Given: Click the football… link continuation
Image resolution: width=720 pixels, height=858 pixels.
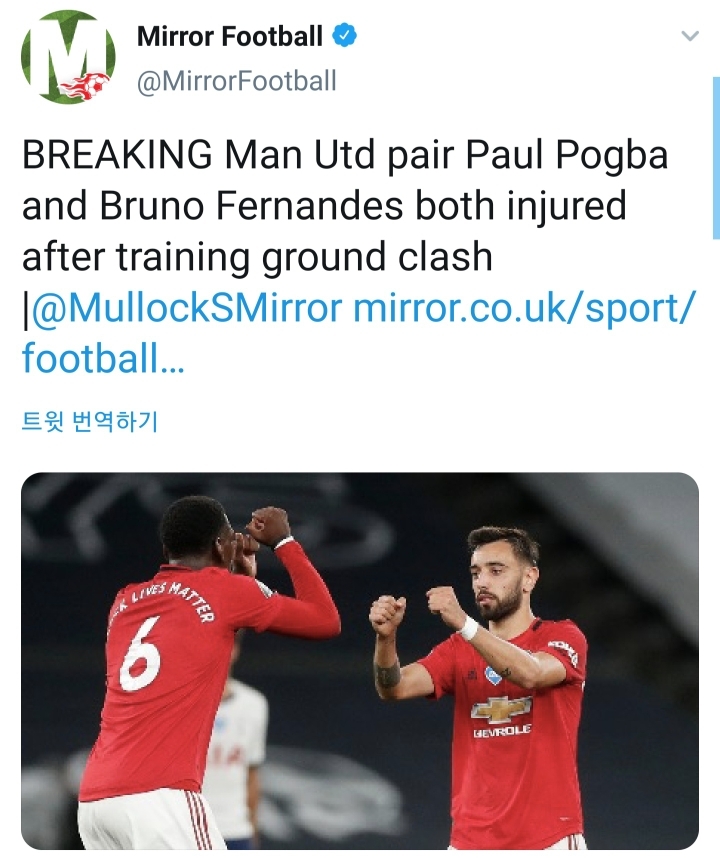Looking at the screenshot, I should (x=103, y=358).
